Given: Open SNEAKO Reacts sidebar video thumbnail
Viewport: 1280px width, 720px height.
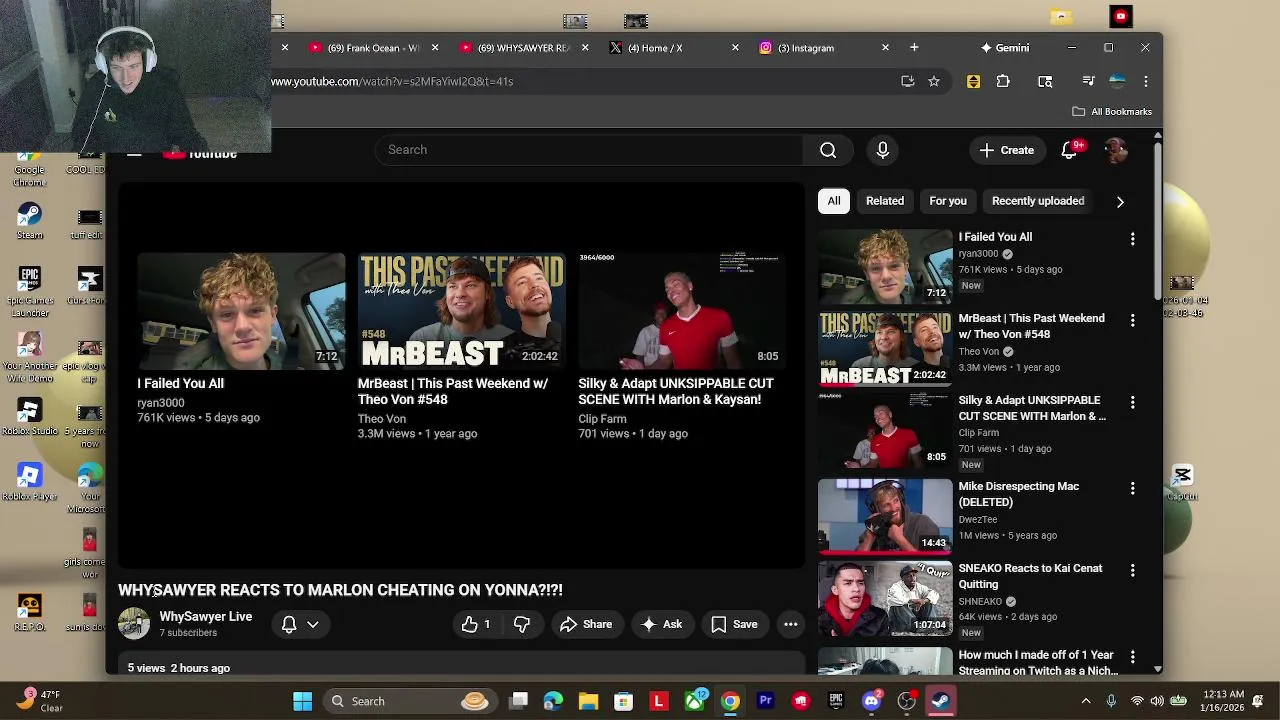Looking at the screenshot, I should pos(885,598).
